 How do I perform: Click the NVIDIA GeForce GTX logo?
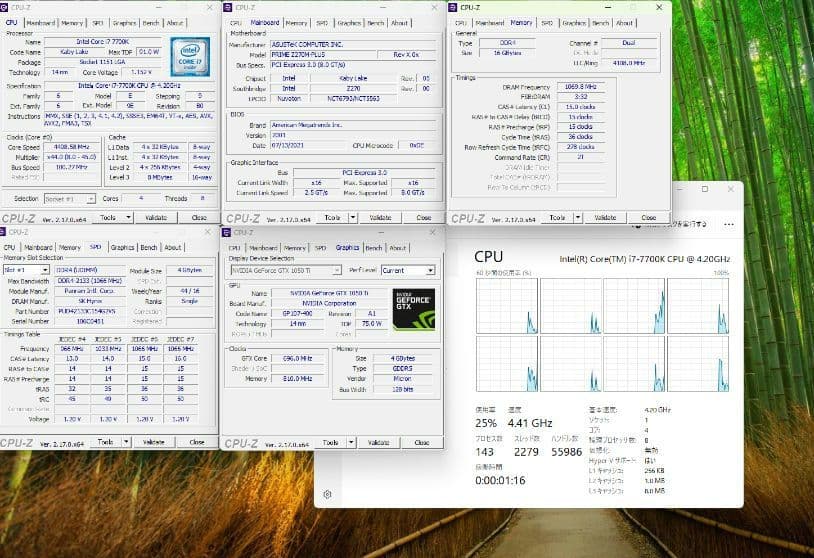[x=414, y=309]
